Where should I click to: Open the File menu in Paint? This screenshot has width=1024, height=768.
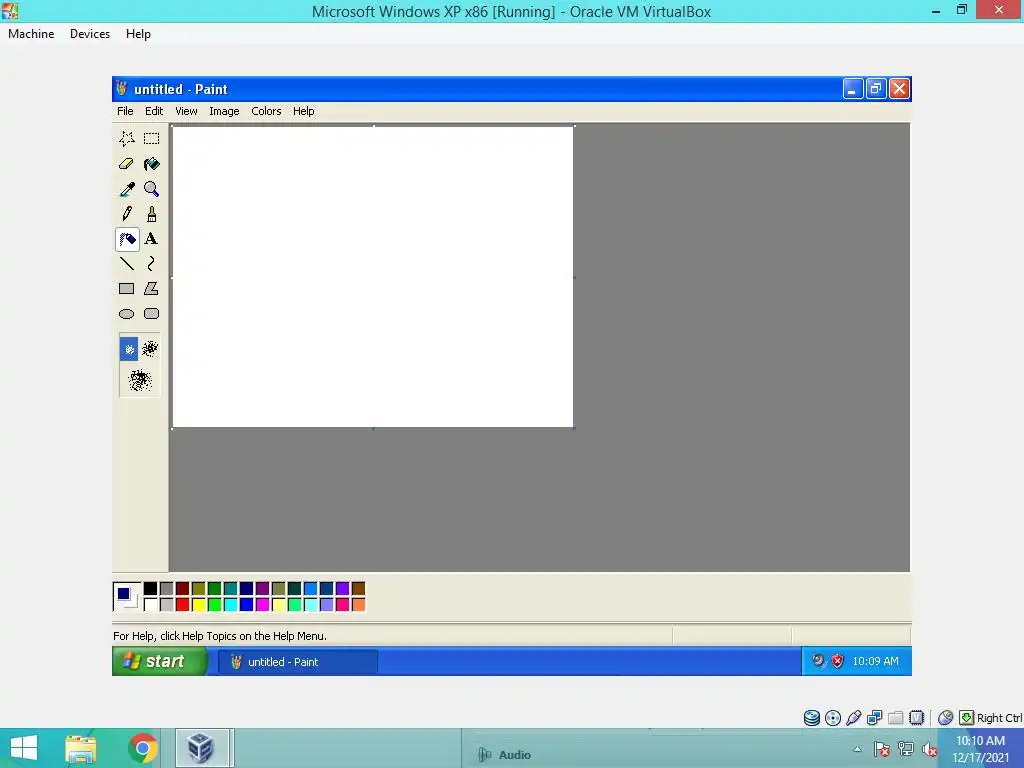tap(125, 111)
